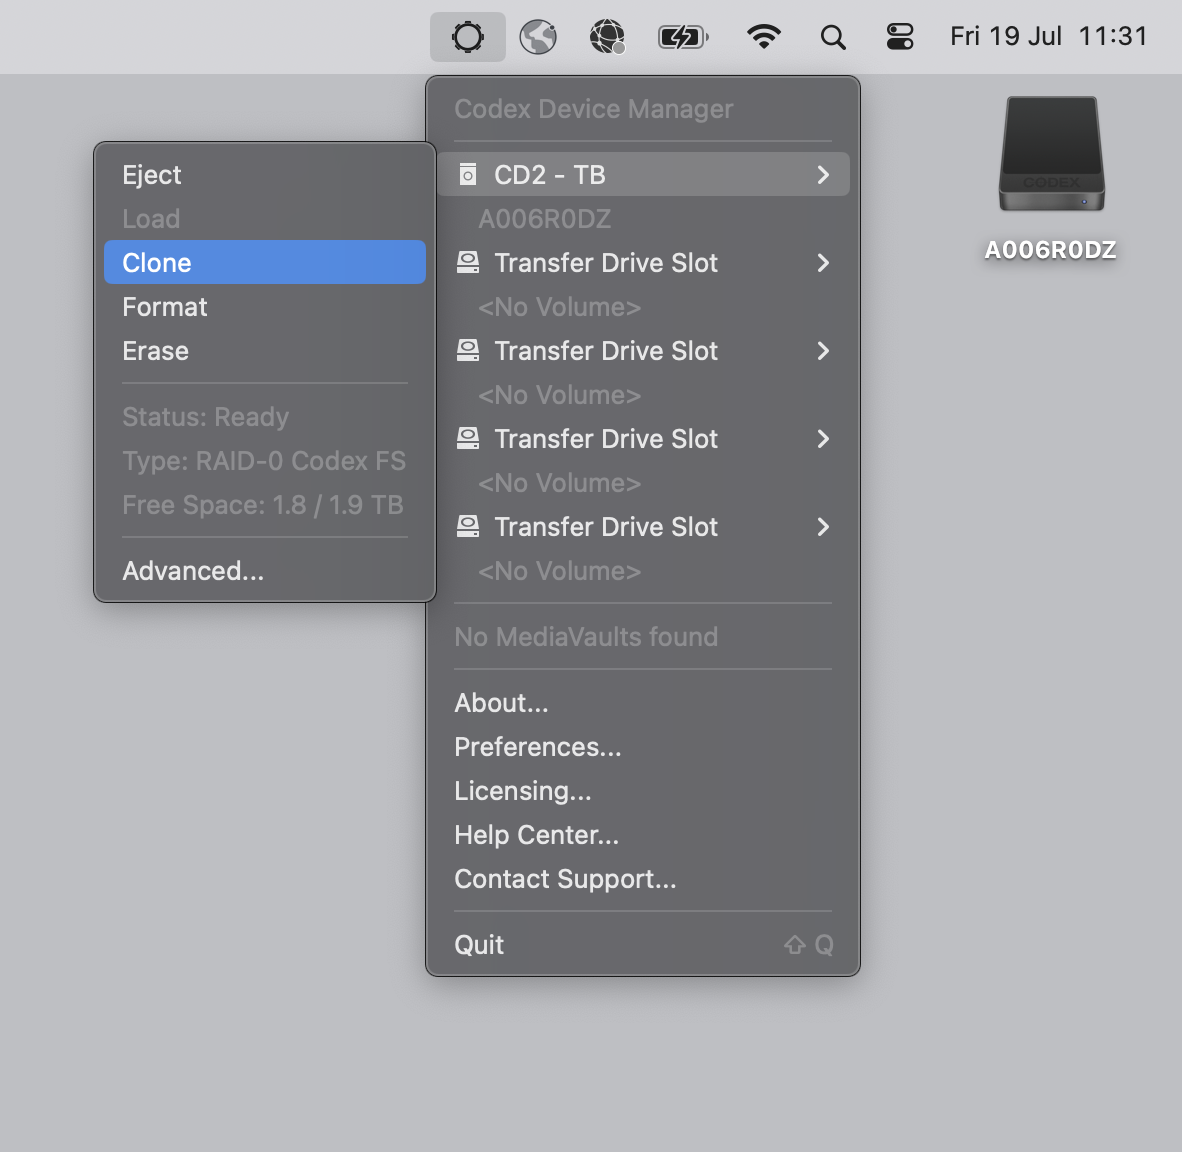Click the grayed Load menu entry
The width and height of the screenshot is (1182, 1152).
click(265, 219)
